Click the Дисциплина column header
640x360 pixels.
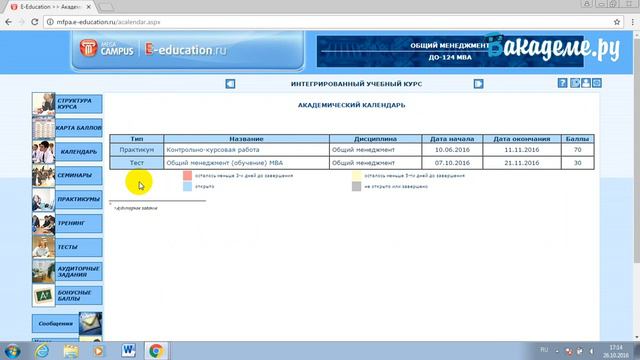tap(376, 139)
